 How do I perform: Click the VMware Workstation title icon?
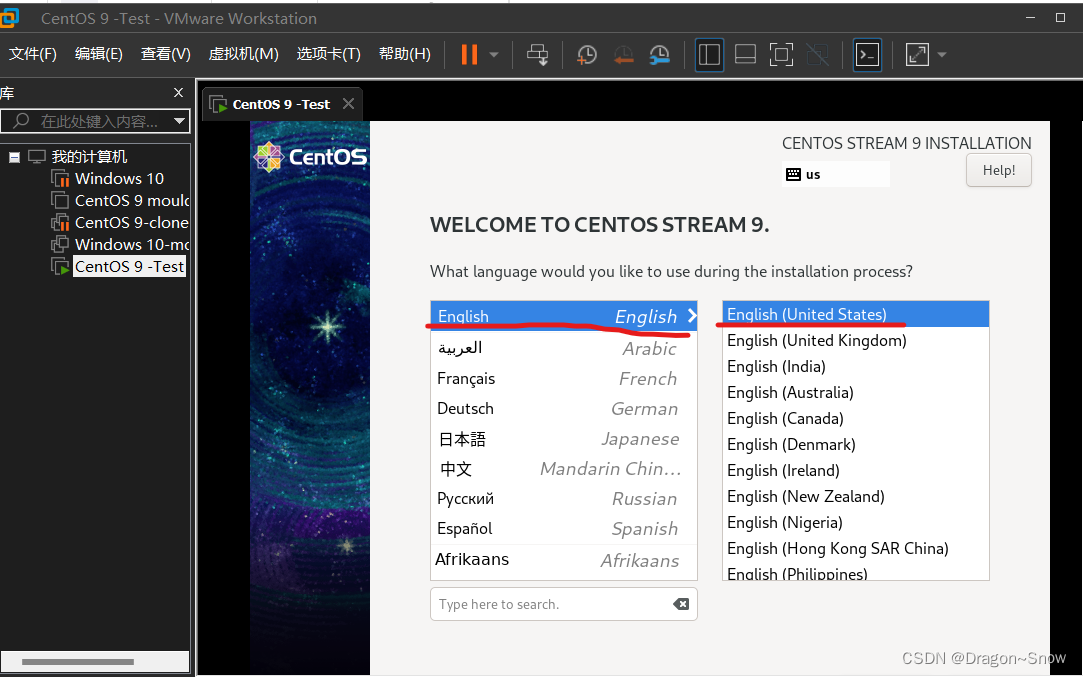9,18
